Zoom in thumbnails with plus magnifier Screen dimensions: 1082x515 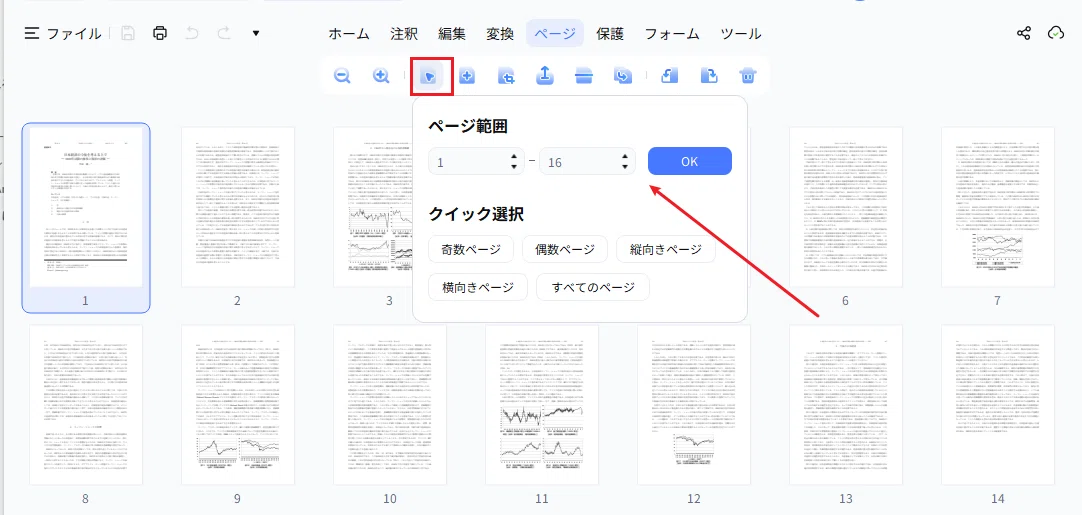[x=381, y=76]
